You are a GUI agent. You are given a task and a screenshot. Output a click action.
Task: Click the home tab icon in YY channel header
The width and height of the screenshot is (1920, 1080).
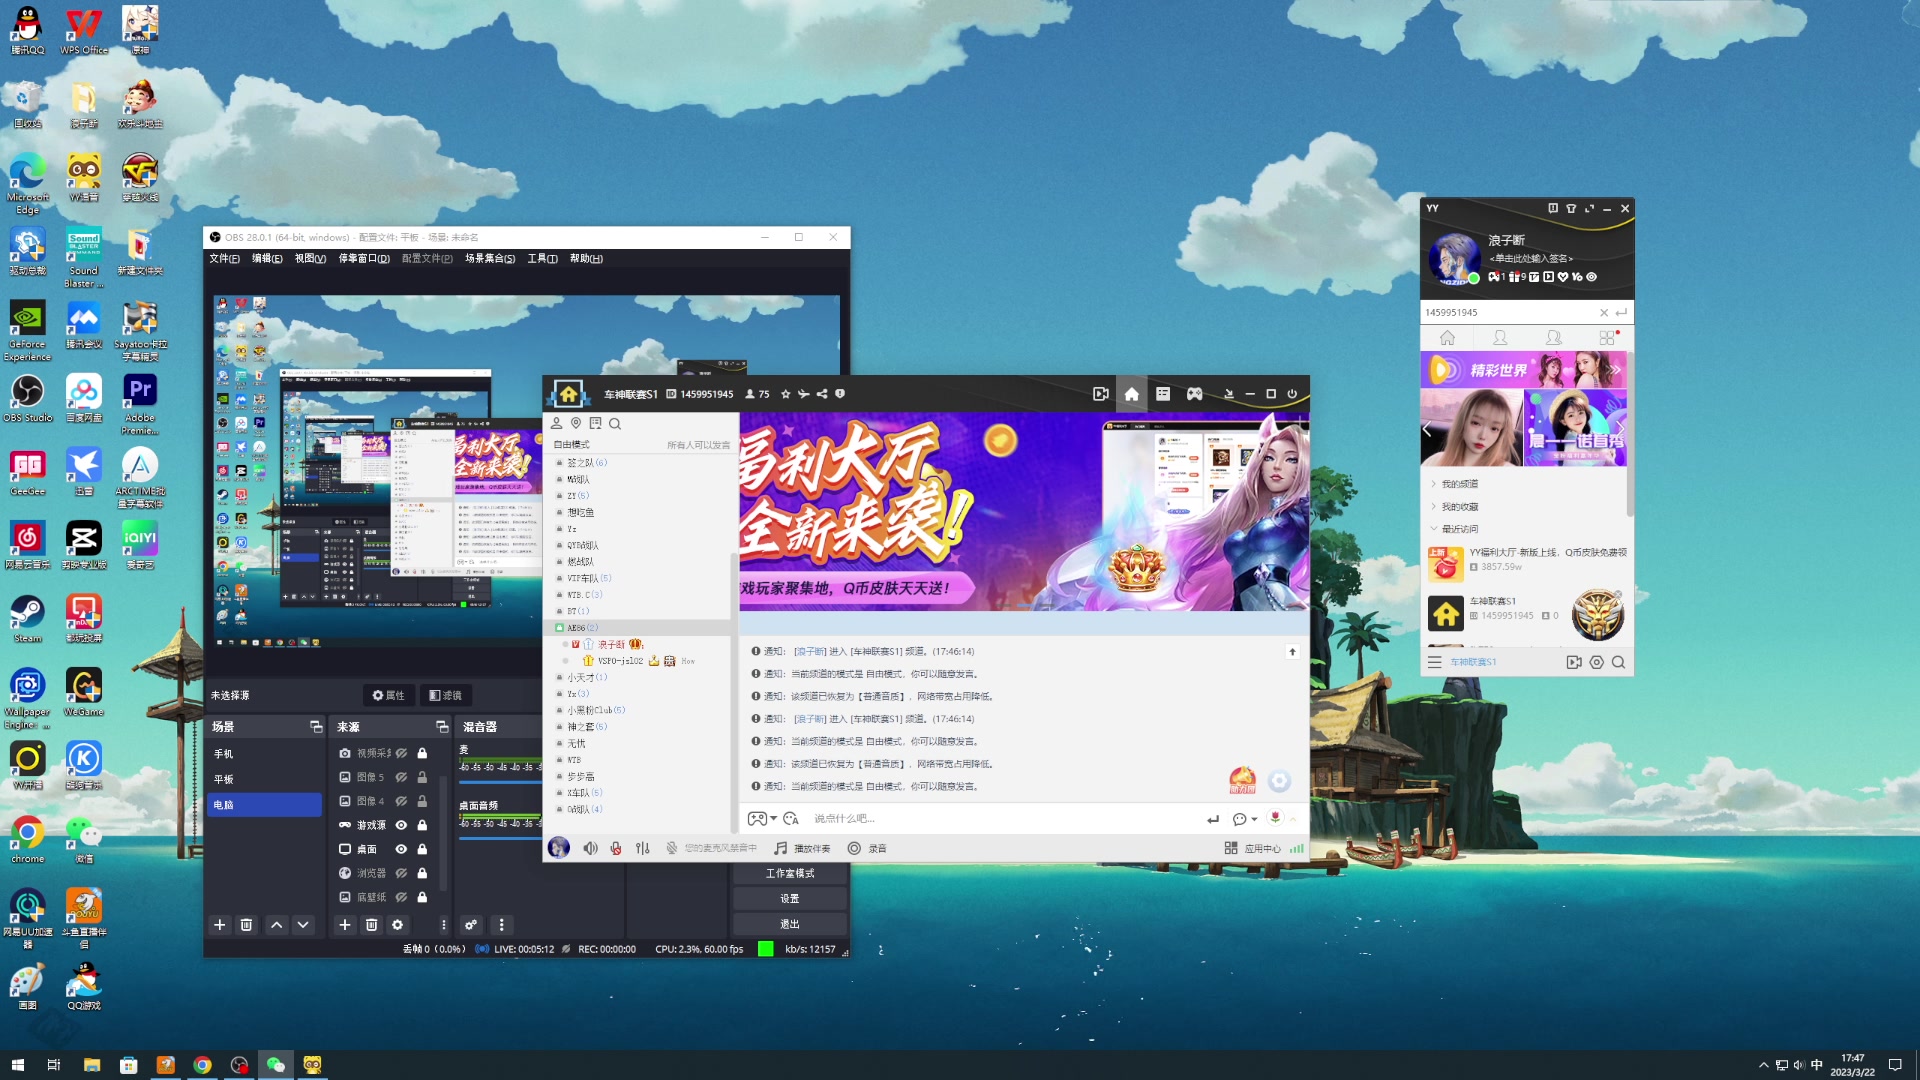click(x=1131, y=394)
